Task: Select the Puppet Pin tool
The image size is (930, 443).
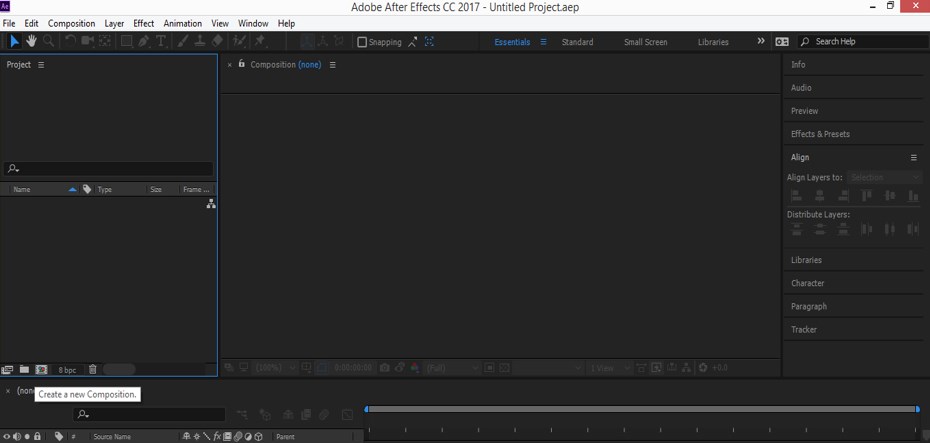Action: click(259, 41)
